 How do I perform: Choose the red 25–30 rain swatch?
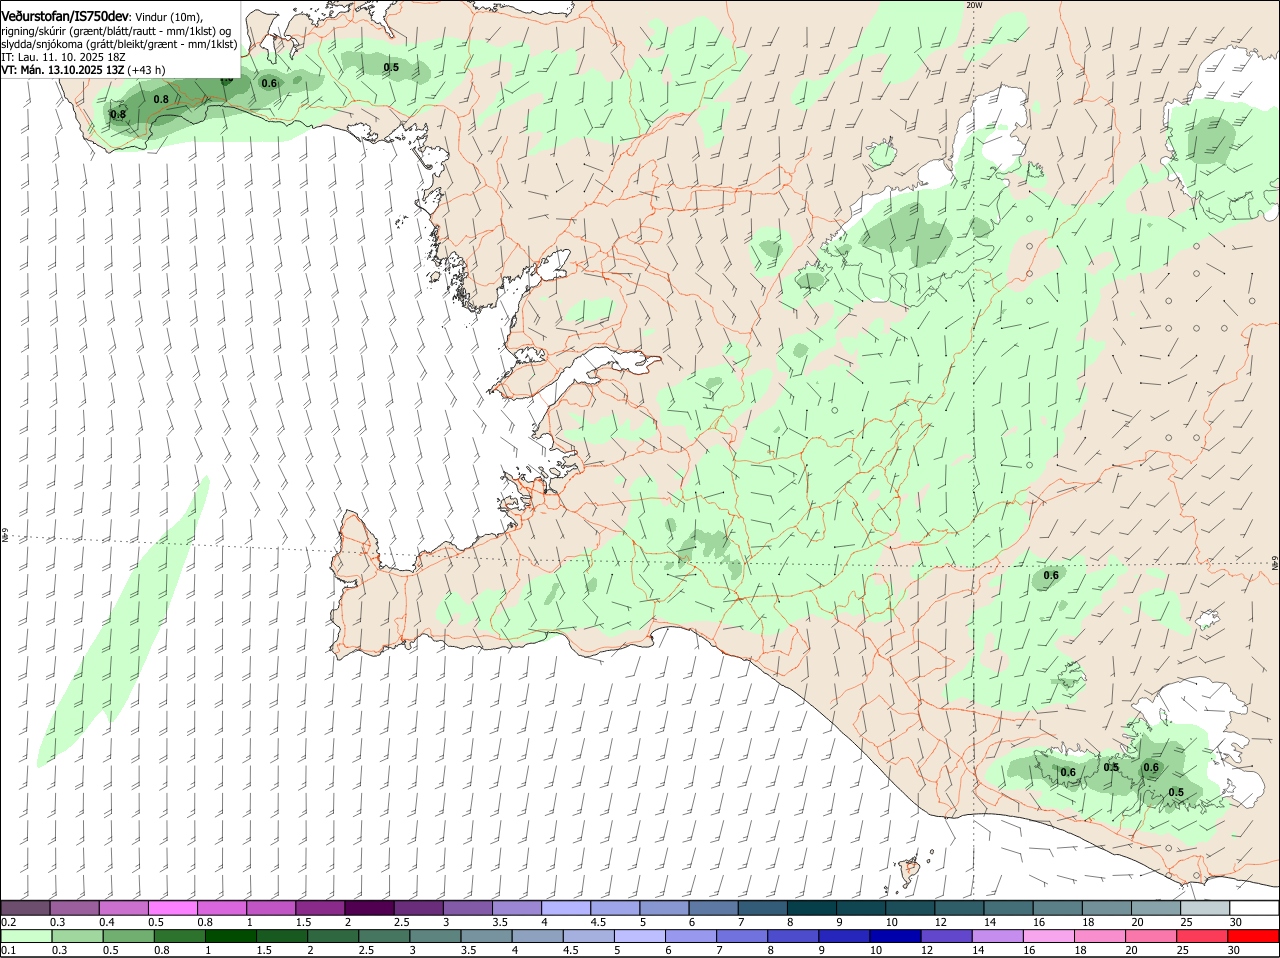(x=1203, y=936)
